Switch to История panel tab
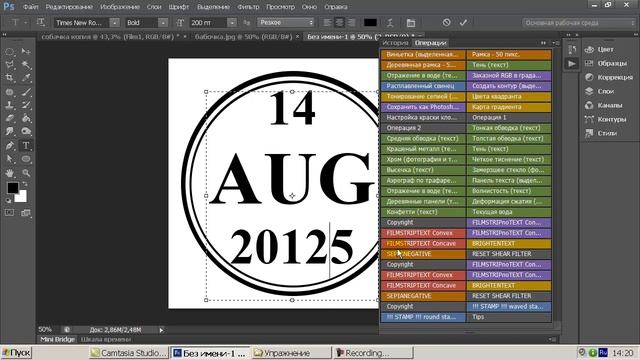Image resolution: width=640 pixels, height=360 pixels. point(395,43)
